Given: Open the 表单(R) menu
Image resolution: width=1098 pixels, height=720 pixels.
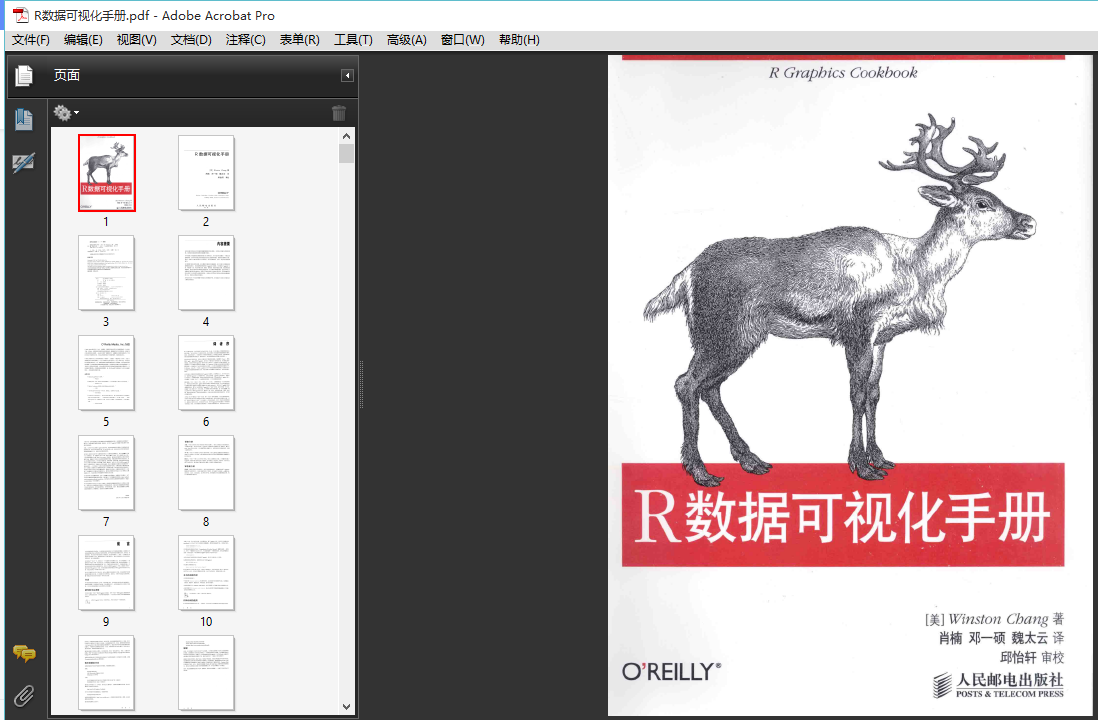Looking at the screenshot, I should point(300,40).
